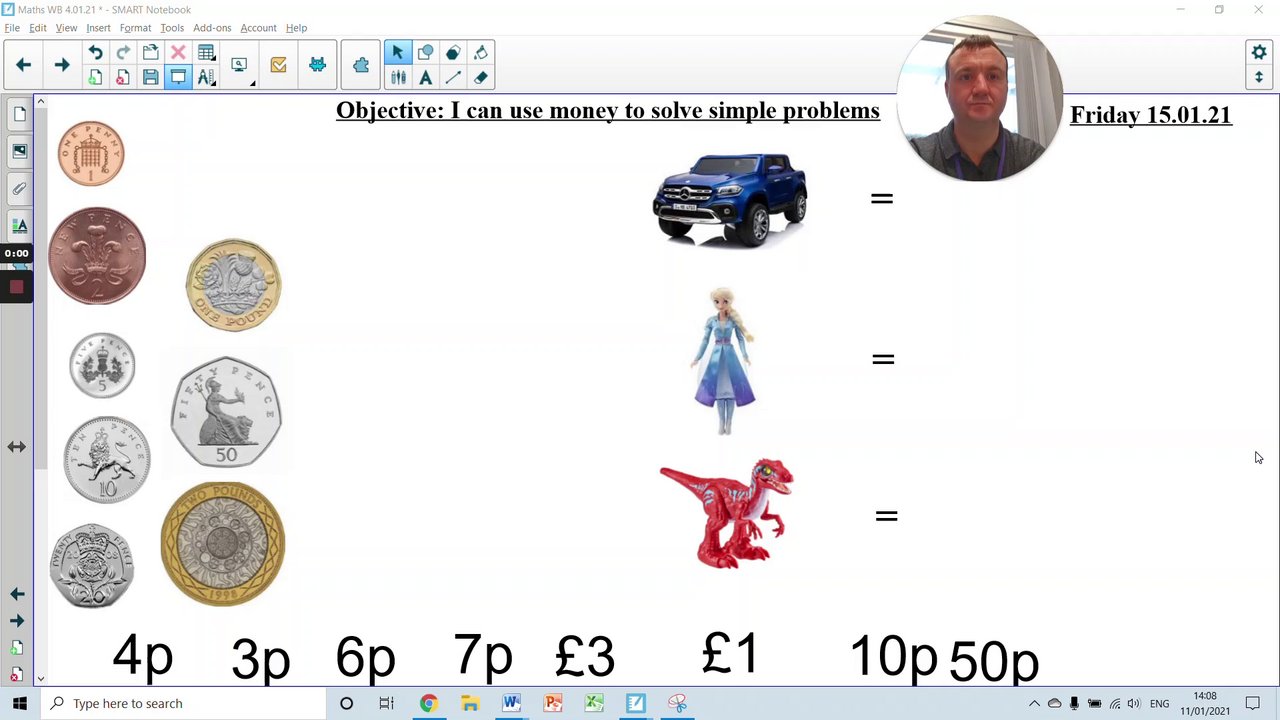This screenshot has width=1280, height=720.
Task: Select the Eraser tool
Action: [481, 77]
